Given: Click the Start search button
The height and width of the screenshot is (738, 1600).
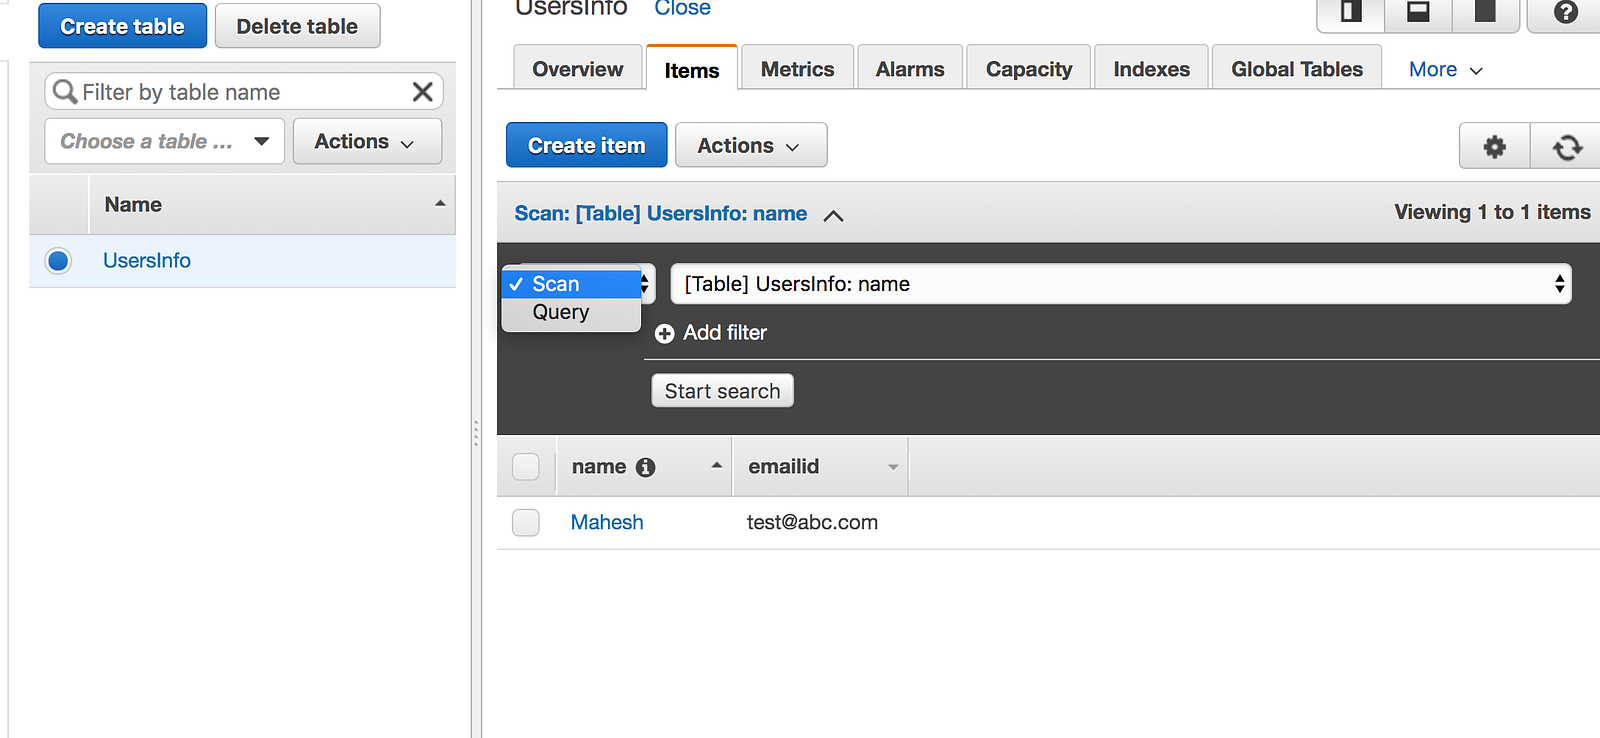Looking at the screenshot, I should click(722, 391).
